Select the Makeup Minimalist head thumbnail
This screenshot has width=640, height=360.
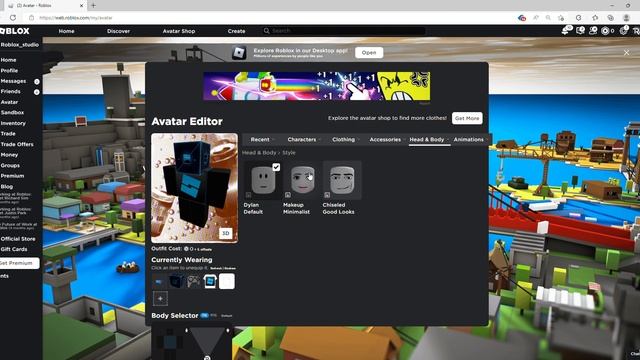(x=302, y=180)
